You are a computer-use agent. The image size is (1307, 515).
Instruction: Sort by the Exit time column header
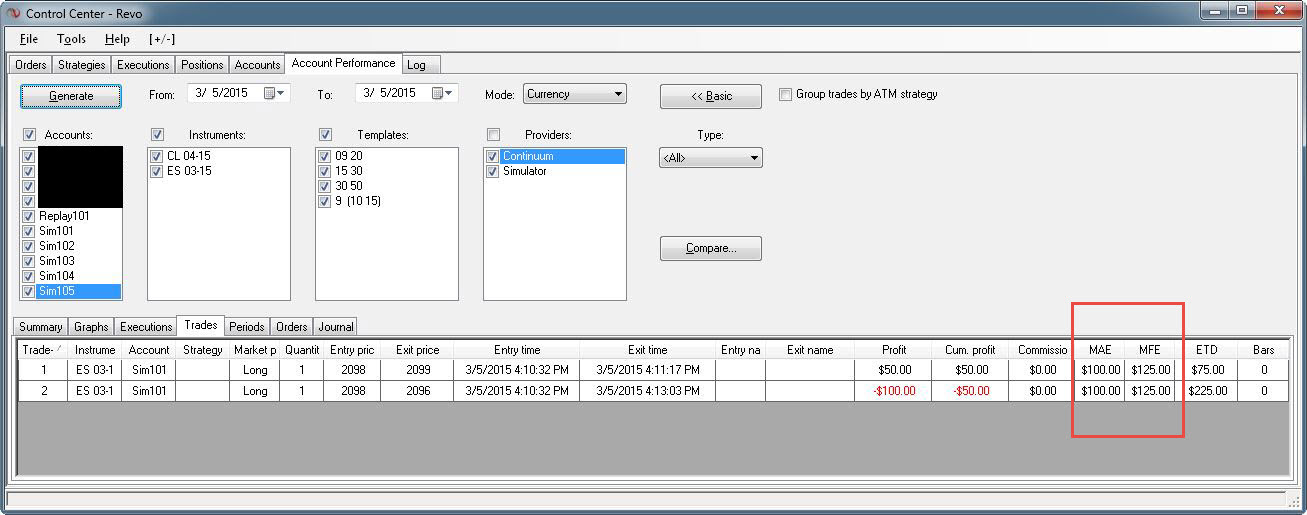pyautogui.click(x=648, y=350)
